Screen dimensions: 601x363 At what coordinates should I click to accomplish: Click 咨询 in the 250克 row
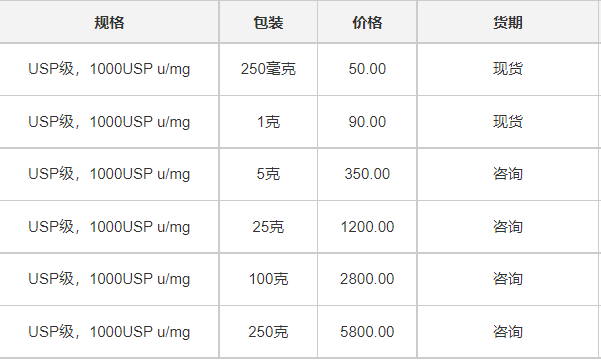tap(508, 332)
